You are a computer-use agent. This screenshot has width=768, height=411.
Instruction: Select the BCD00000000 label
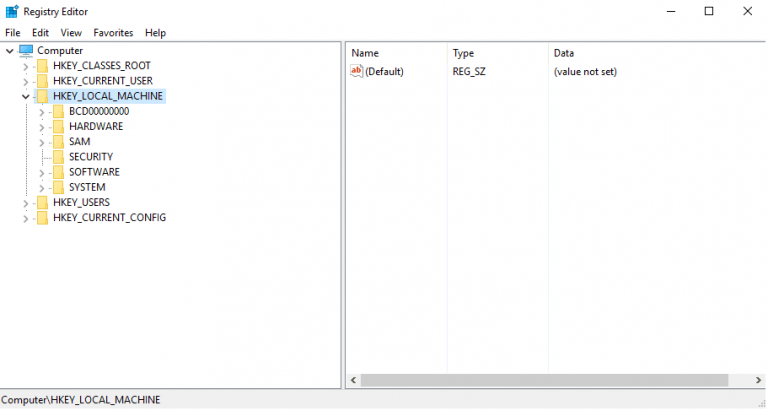point(99,111)
